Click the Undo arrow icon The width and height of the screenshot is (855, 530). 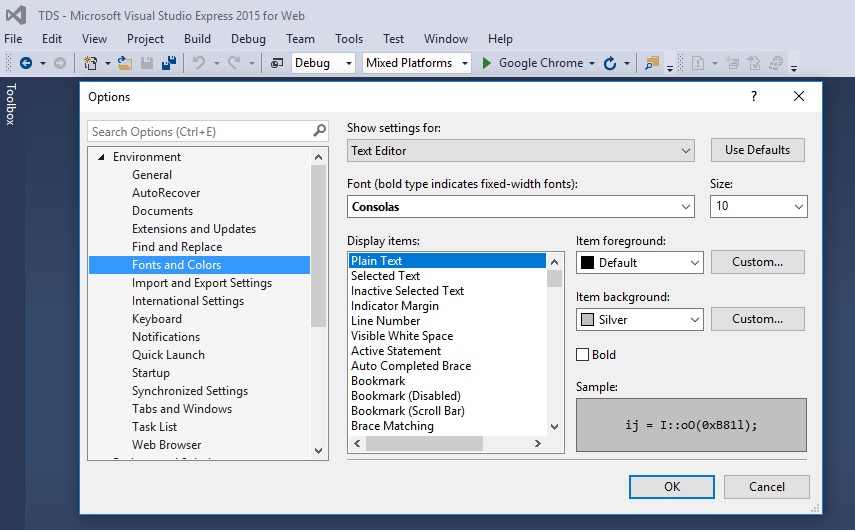(x=199, y=63)
